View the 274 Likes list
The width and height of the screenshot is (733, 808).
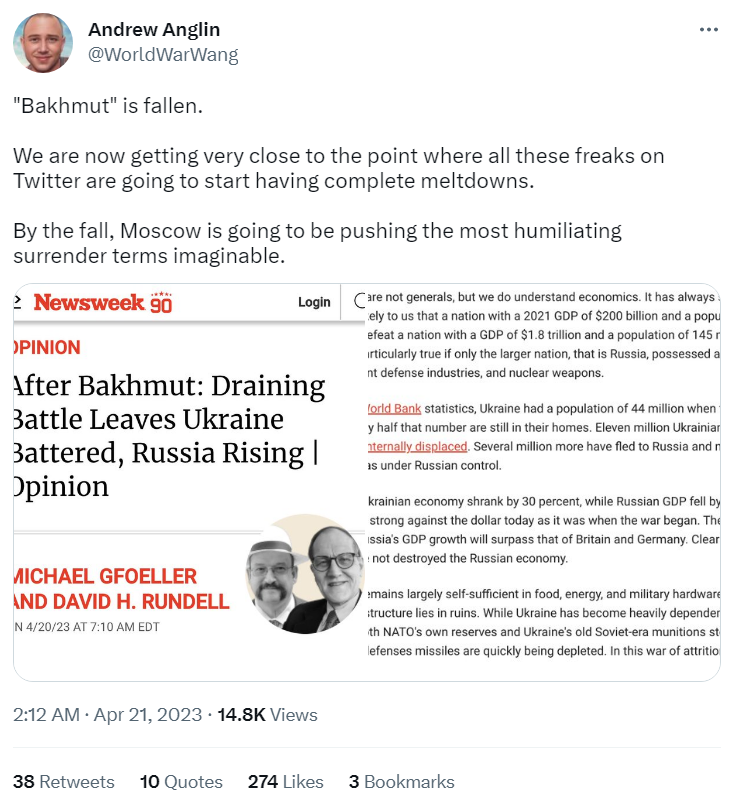click(x=286, y=782)
